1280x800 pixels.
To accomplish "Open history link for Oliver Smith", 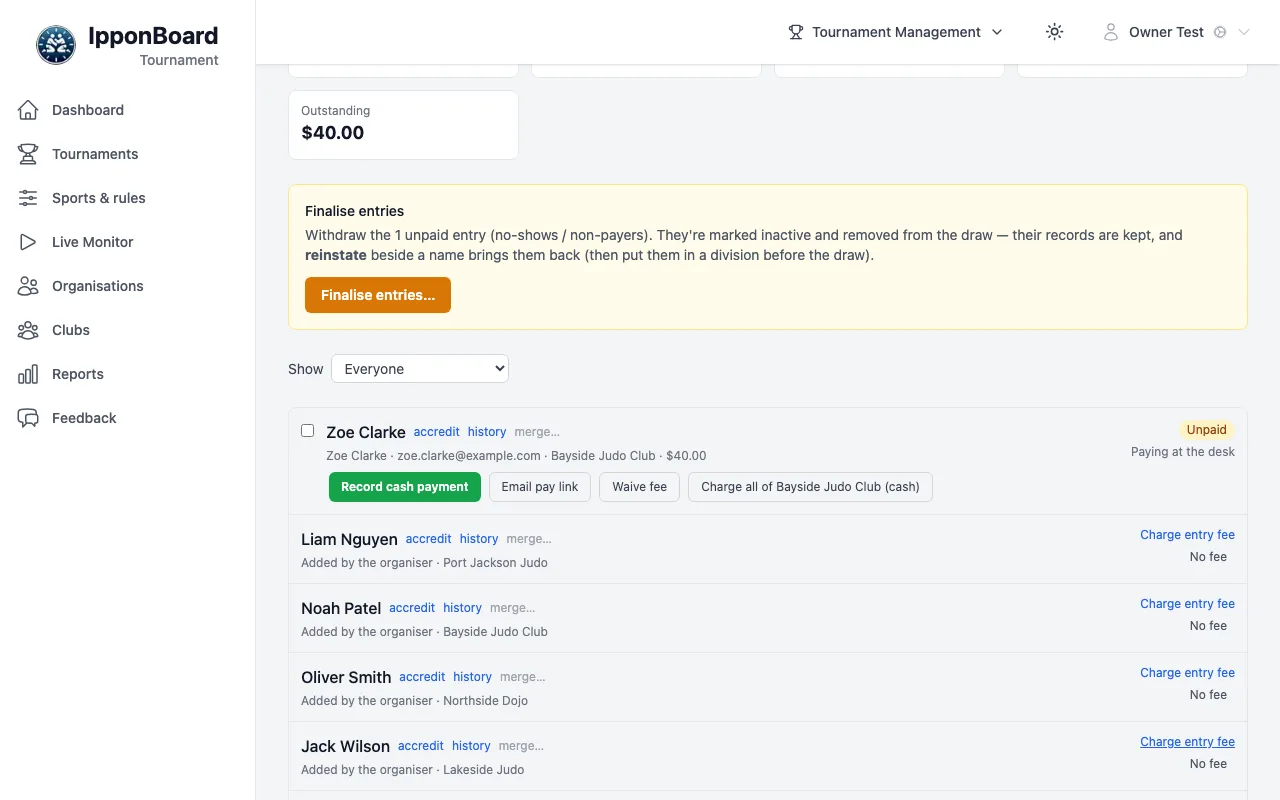I will click(x=472, y=677).
